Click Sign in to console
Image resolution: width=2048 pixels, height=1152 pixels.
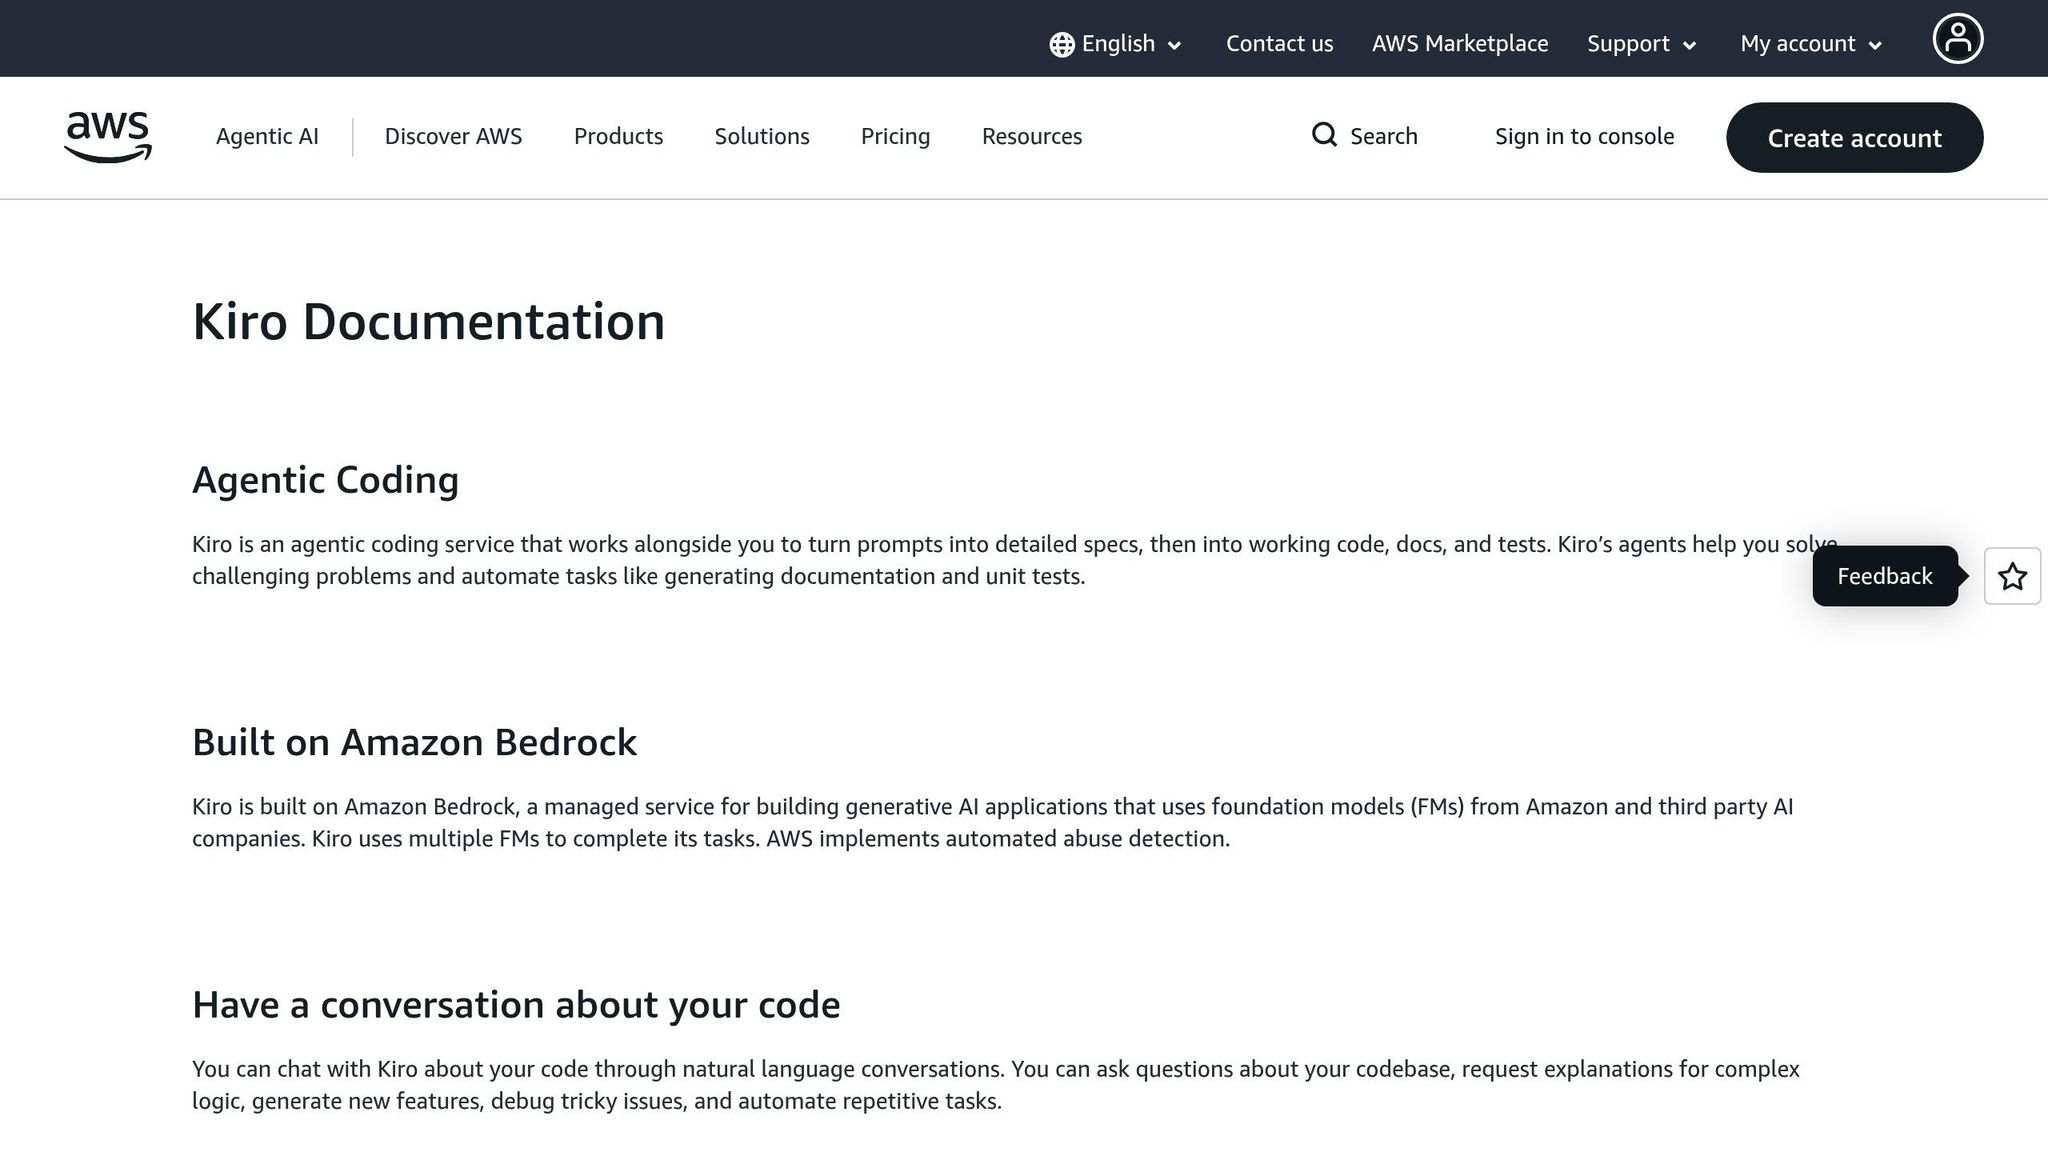[x=1584, y=136]
